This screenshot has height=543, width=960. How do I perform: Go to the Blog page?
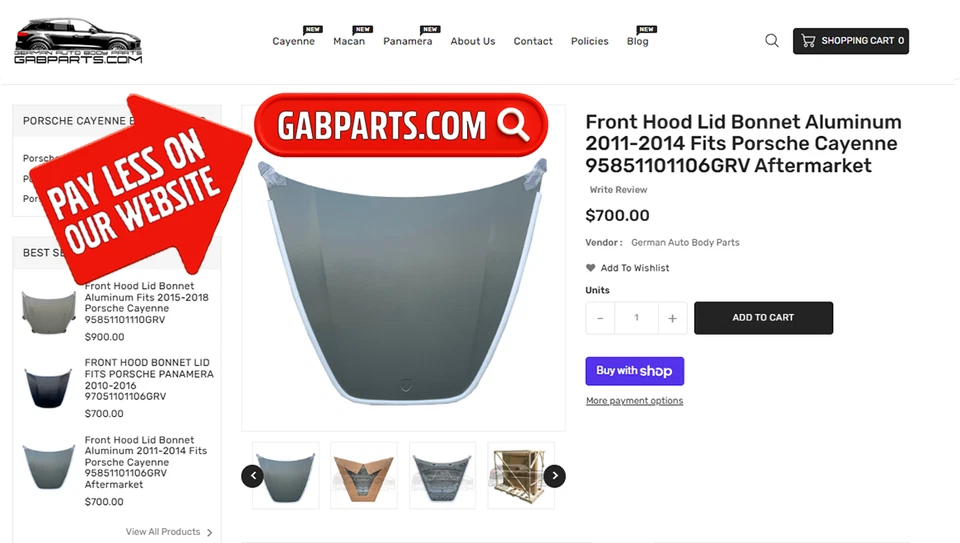click(x=637, y=41)
